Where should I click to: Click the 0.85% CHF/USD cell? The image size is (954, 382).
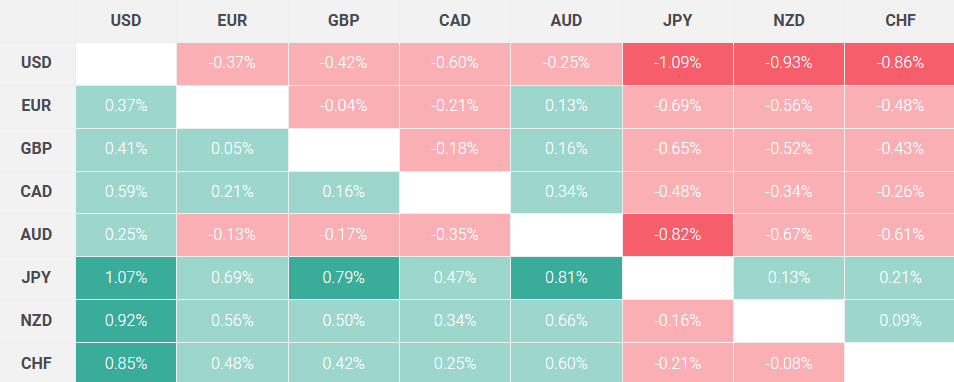pyautogui.click(x=126, y=363)
